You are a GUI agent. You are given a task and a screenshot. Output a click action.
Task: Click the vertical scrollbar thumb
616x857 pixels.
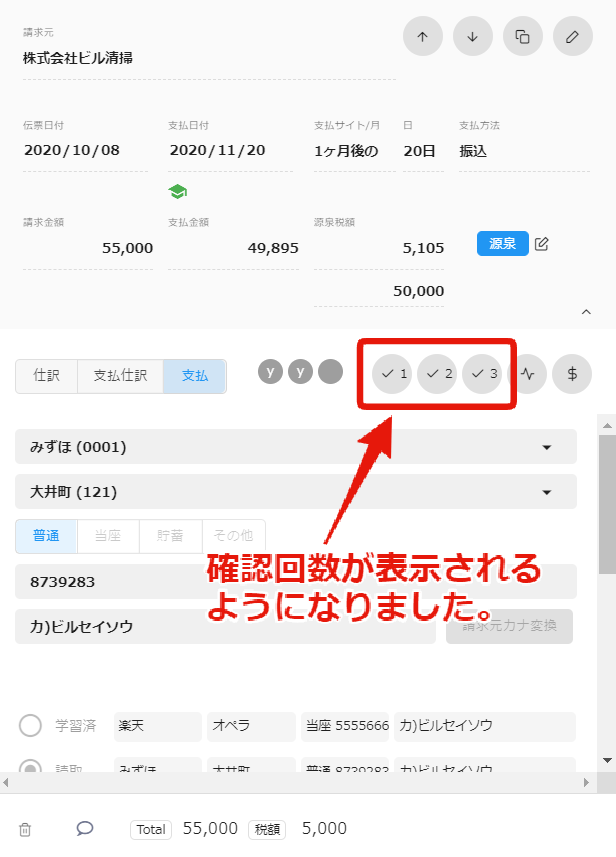click(607, 504)
